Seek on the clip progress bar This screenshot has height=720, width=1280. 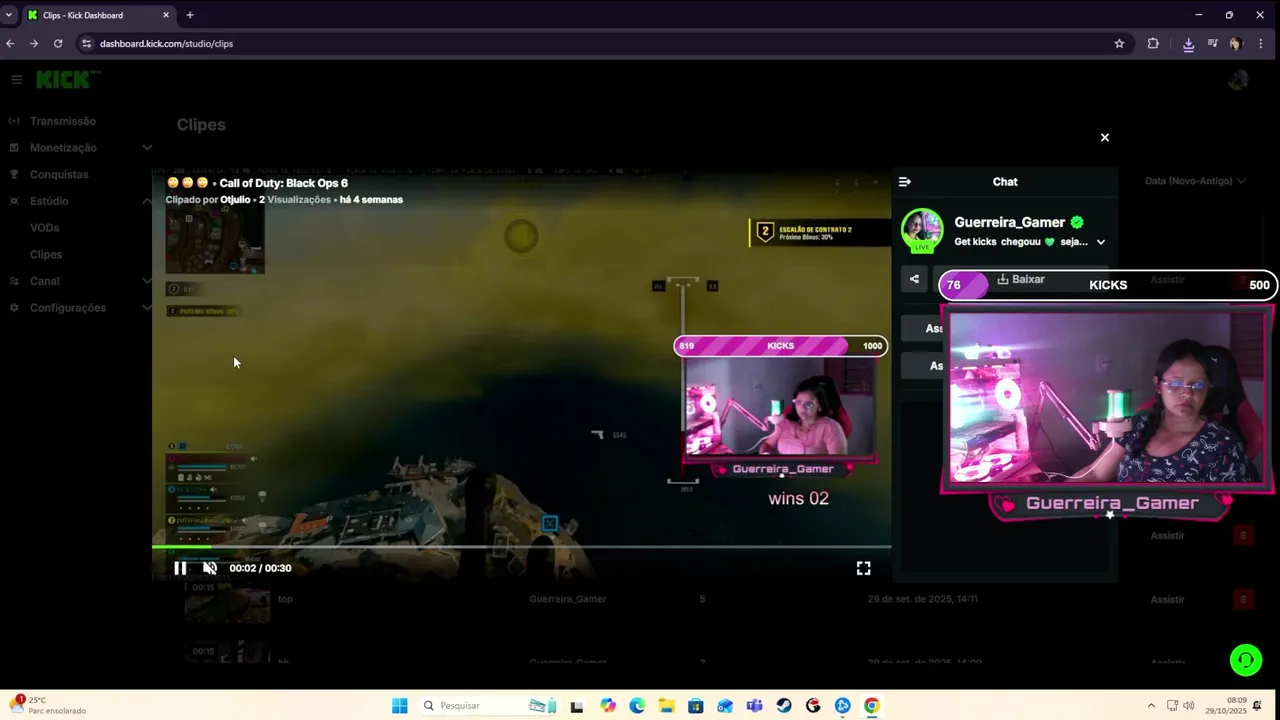click(521, 547)
